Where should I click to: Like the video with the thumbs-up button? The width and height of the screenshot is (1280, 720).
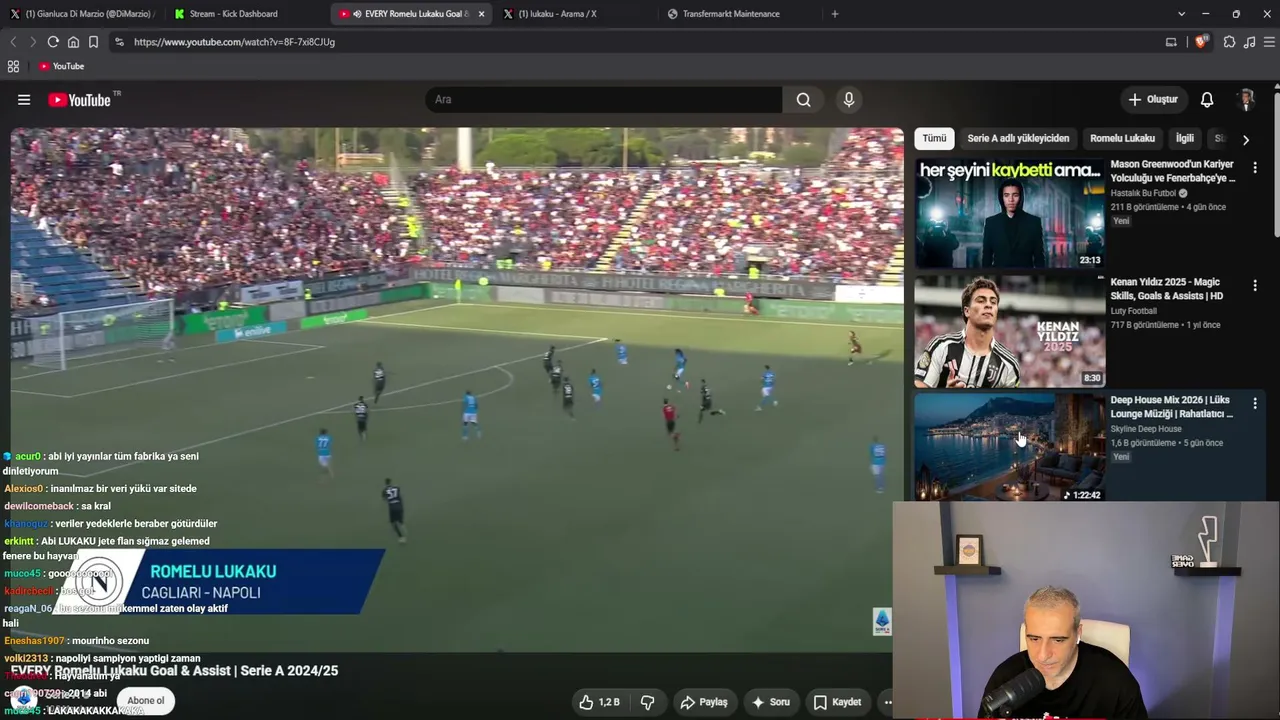pos(599,702)
